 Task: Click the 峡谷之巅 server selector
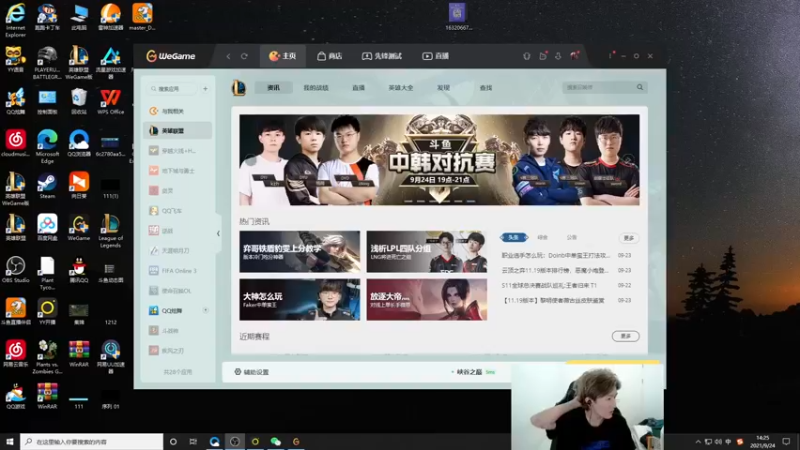473,372
